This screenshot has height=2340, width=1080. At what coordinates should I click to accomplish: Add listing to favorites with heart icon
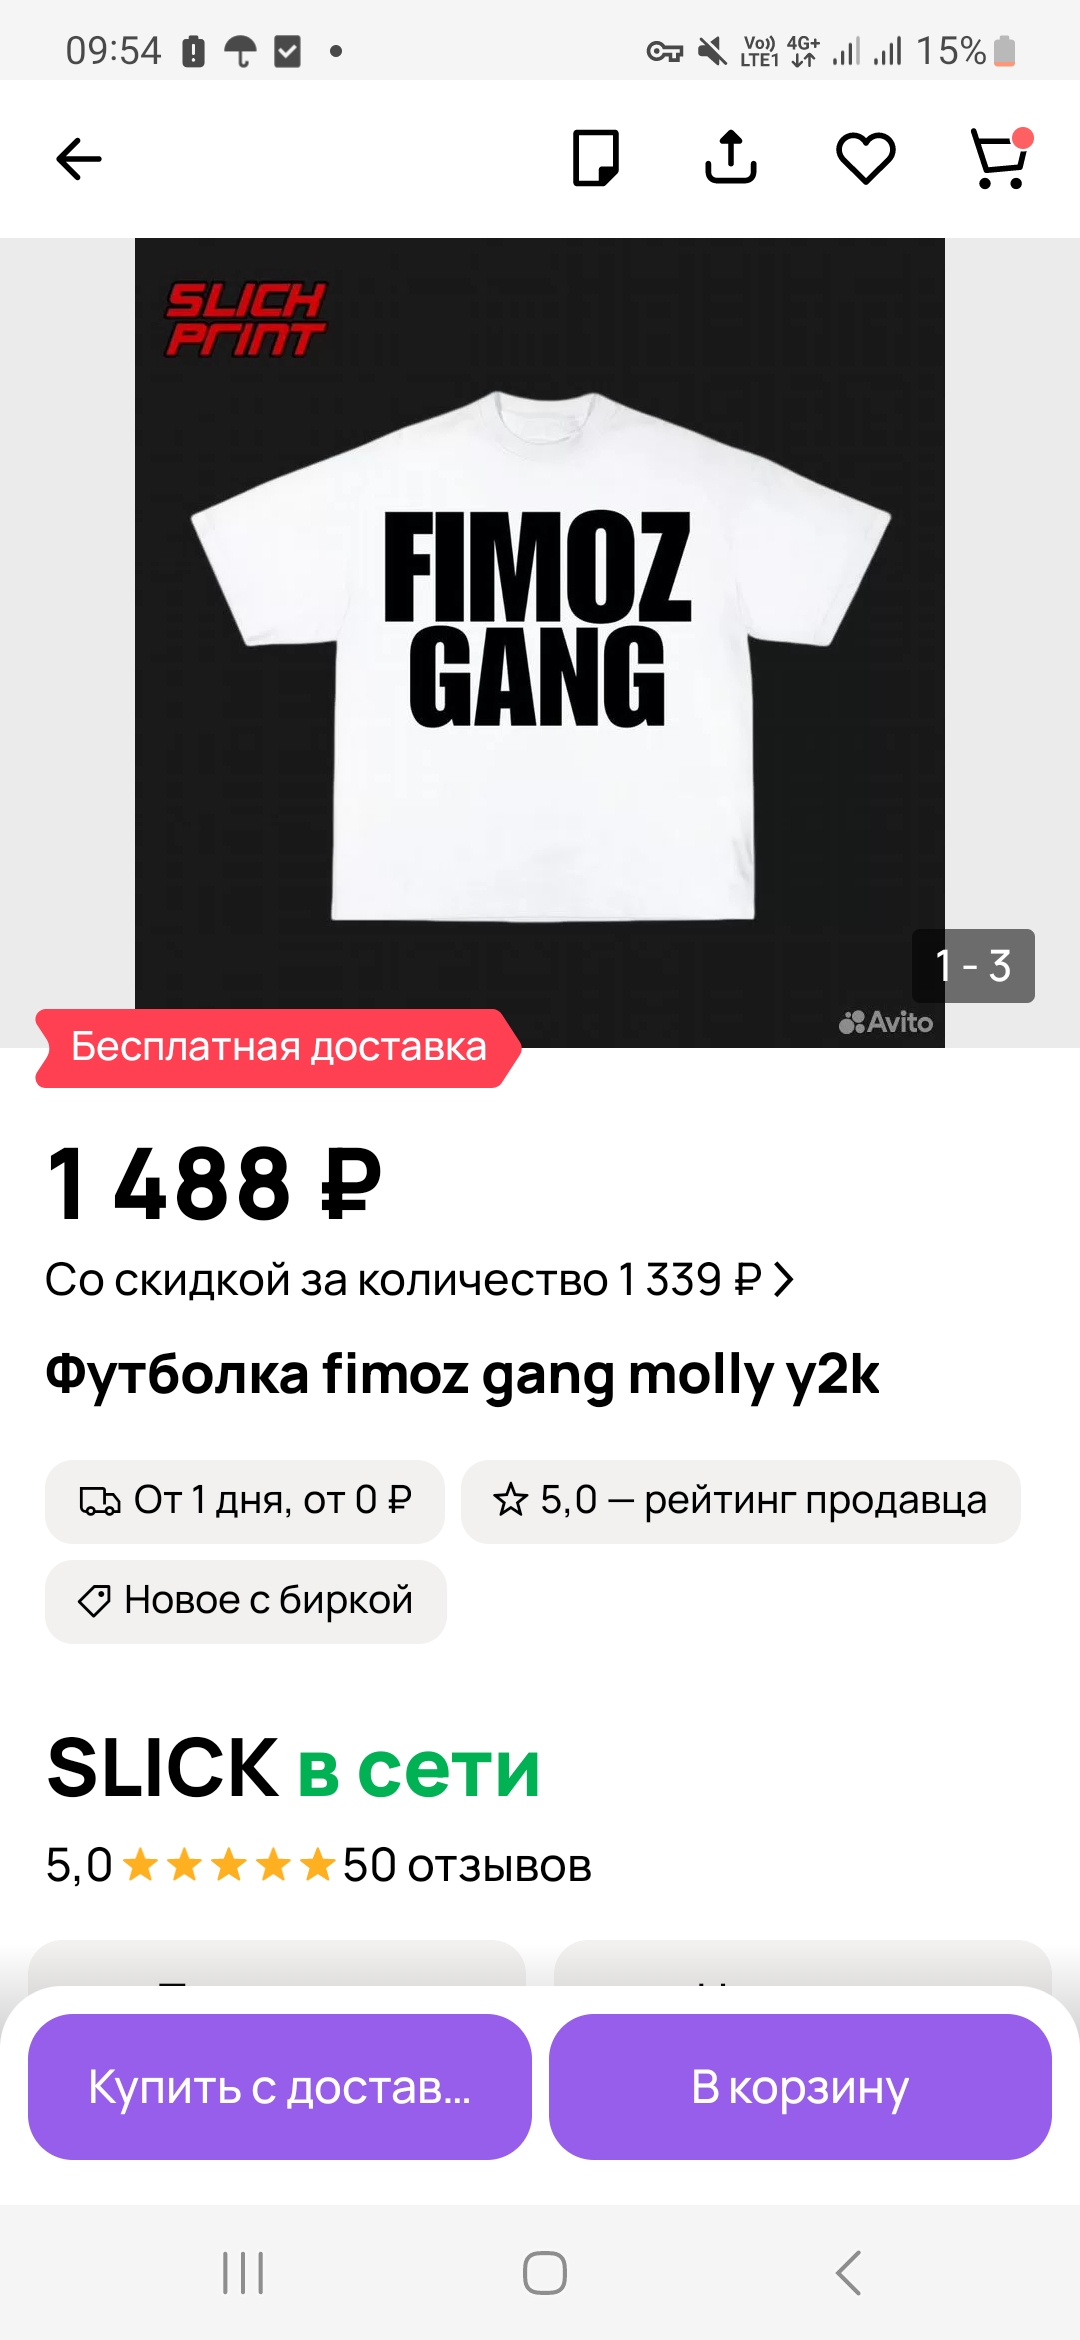coord(865,158)
